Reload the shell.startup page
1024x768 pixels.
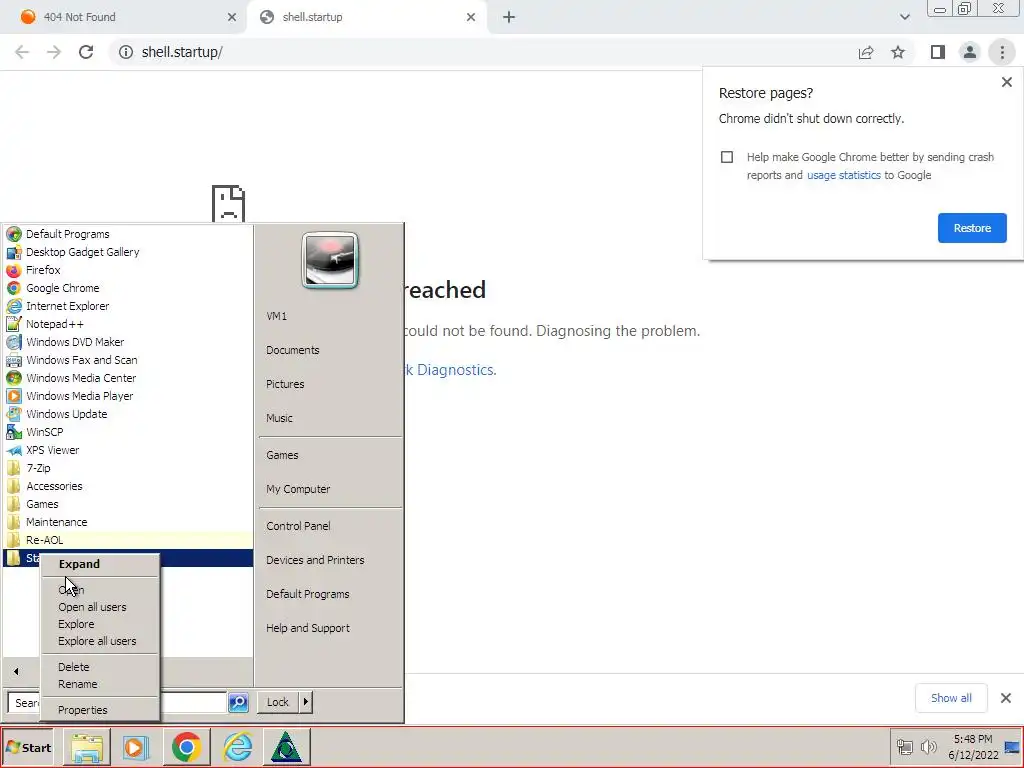[x=86, y=52]
